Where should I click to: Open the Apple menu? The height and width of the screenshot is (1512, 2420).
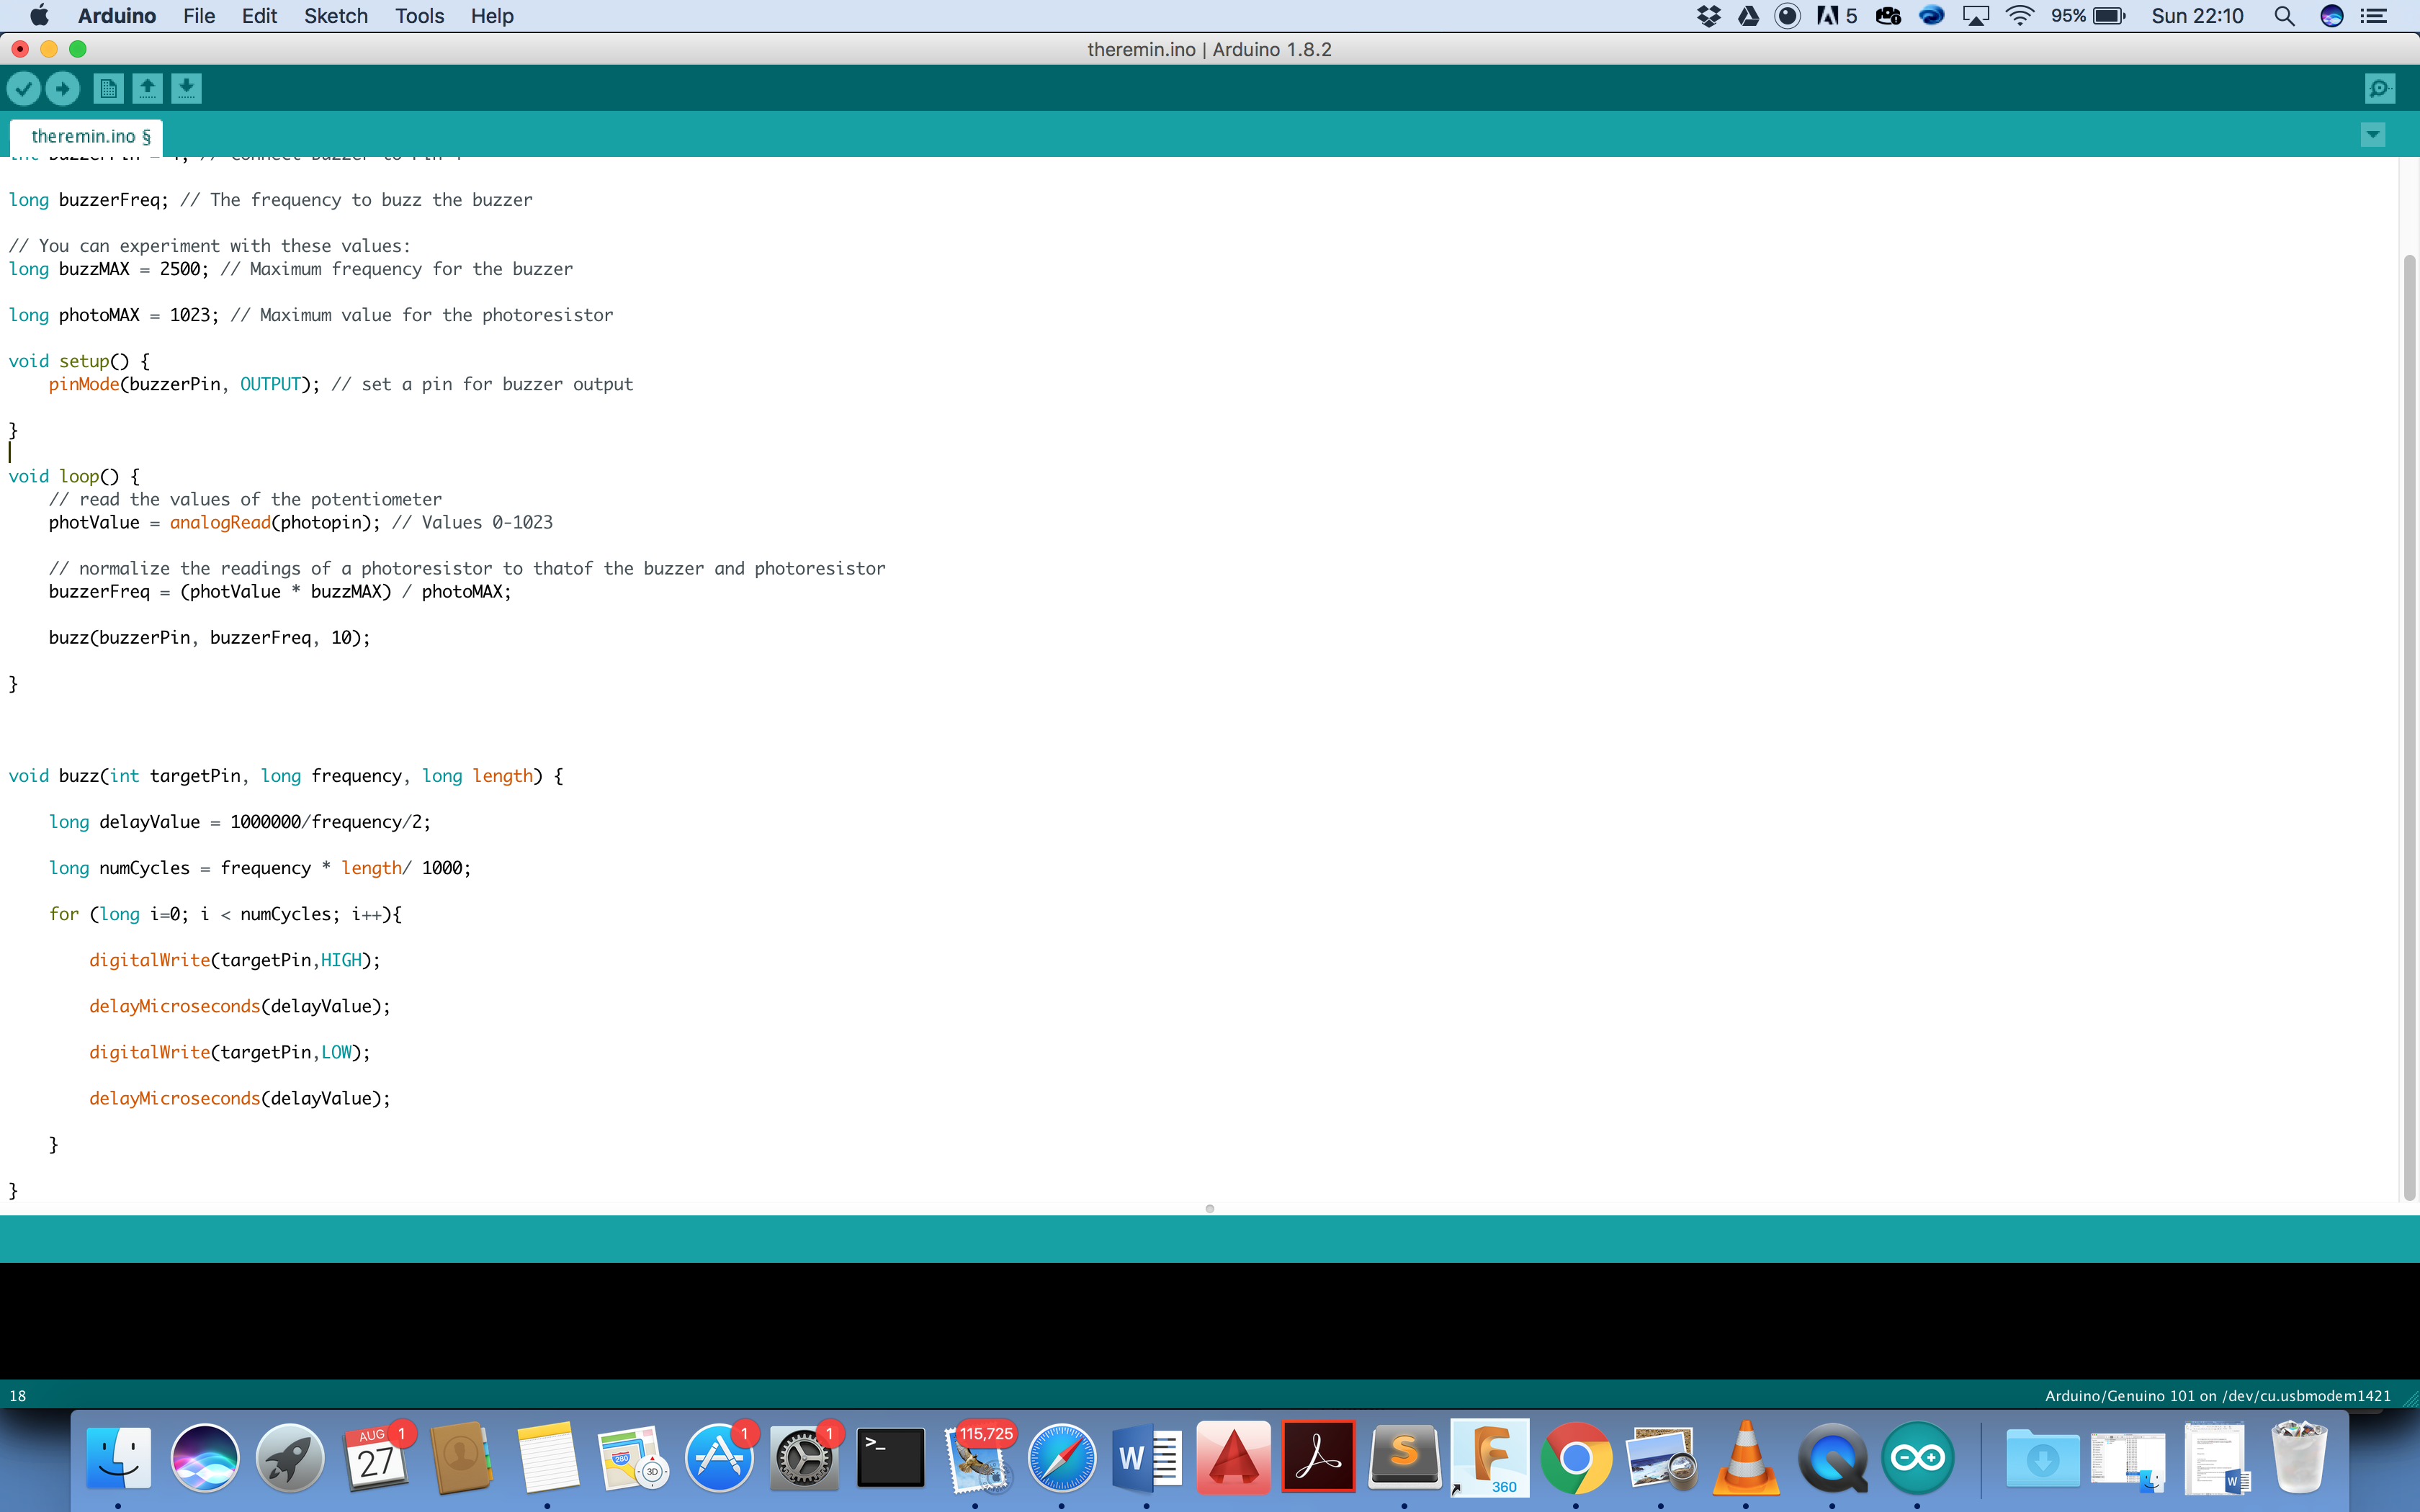coord(39,16)
